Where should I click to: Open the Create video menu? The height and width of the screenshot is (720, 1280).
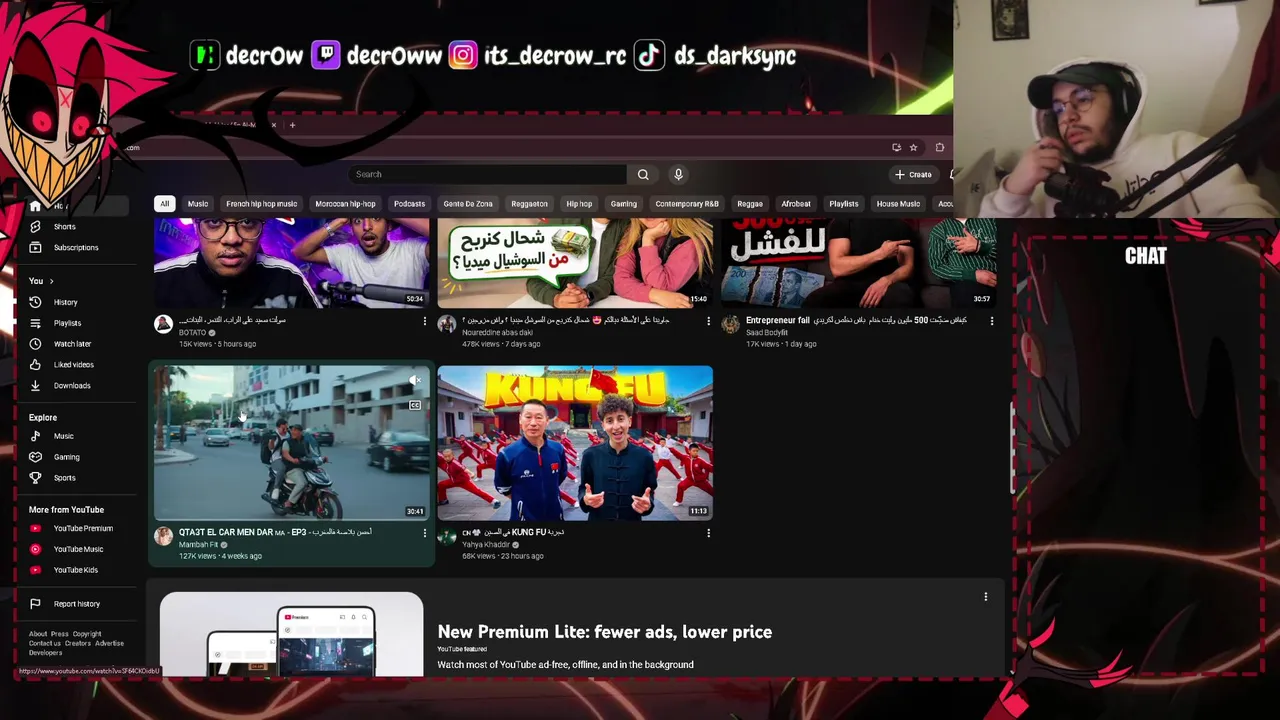pyautogui.click(x=913, y=174)
